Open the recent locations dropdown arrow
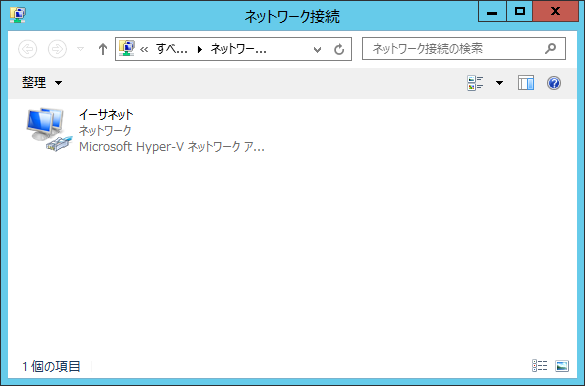The height and width of the screenshot is (386, 585). coord(80,49)
